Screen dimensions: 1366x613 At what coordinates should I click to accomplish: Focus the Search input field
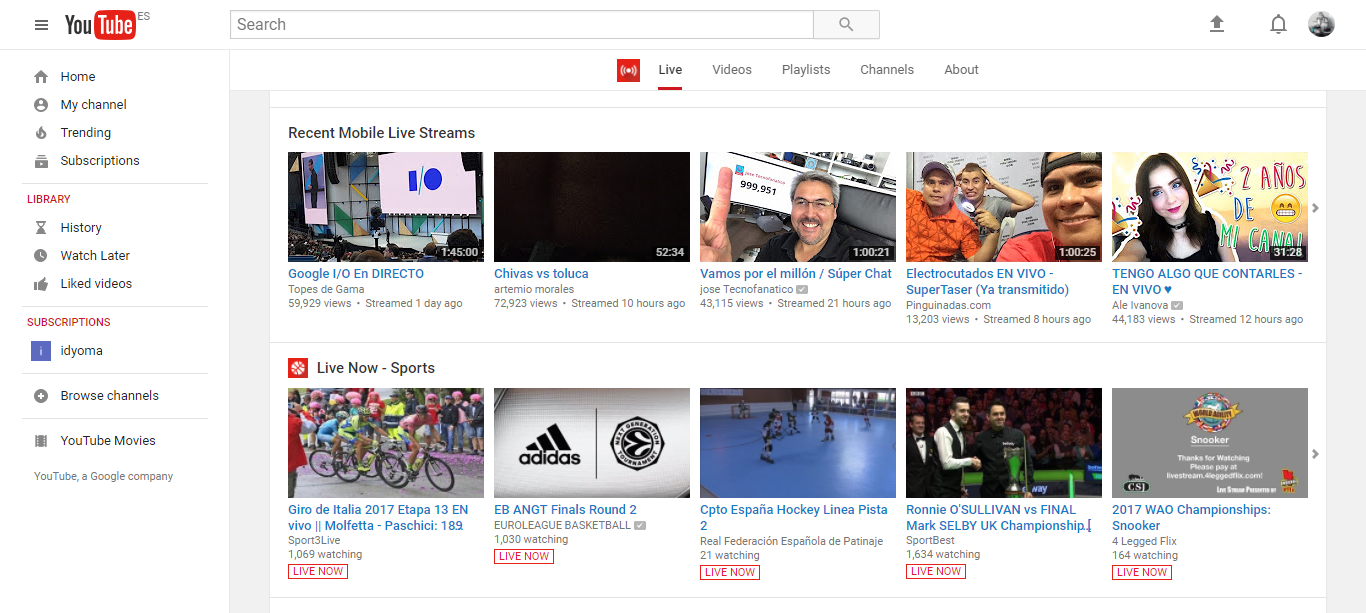[x=522, y=25]
